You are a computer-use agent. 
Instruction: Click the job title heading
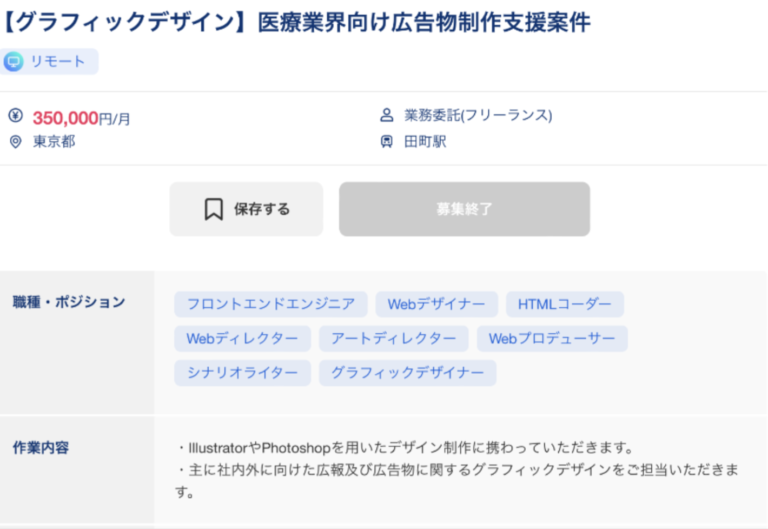pos(297,20)
